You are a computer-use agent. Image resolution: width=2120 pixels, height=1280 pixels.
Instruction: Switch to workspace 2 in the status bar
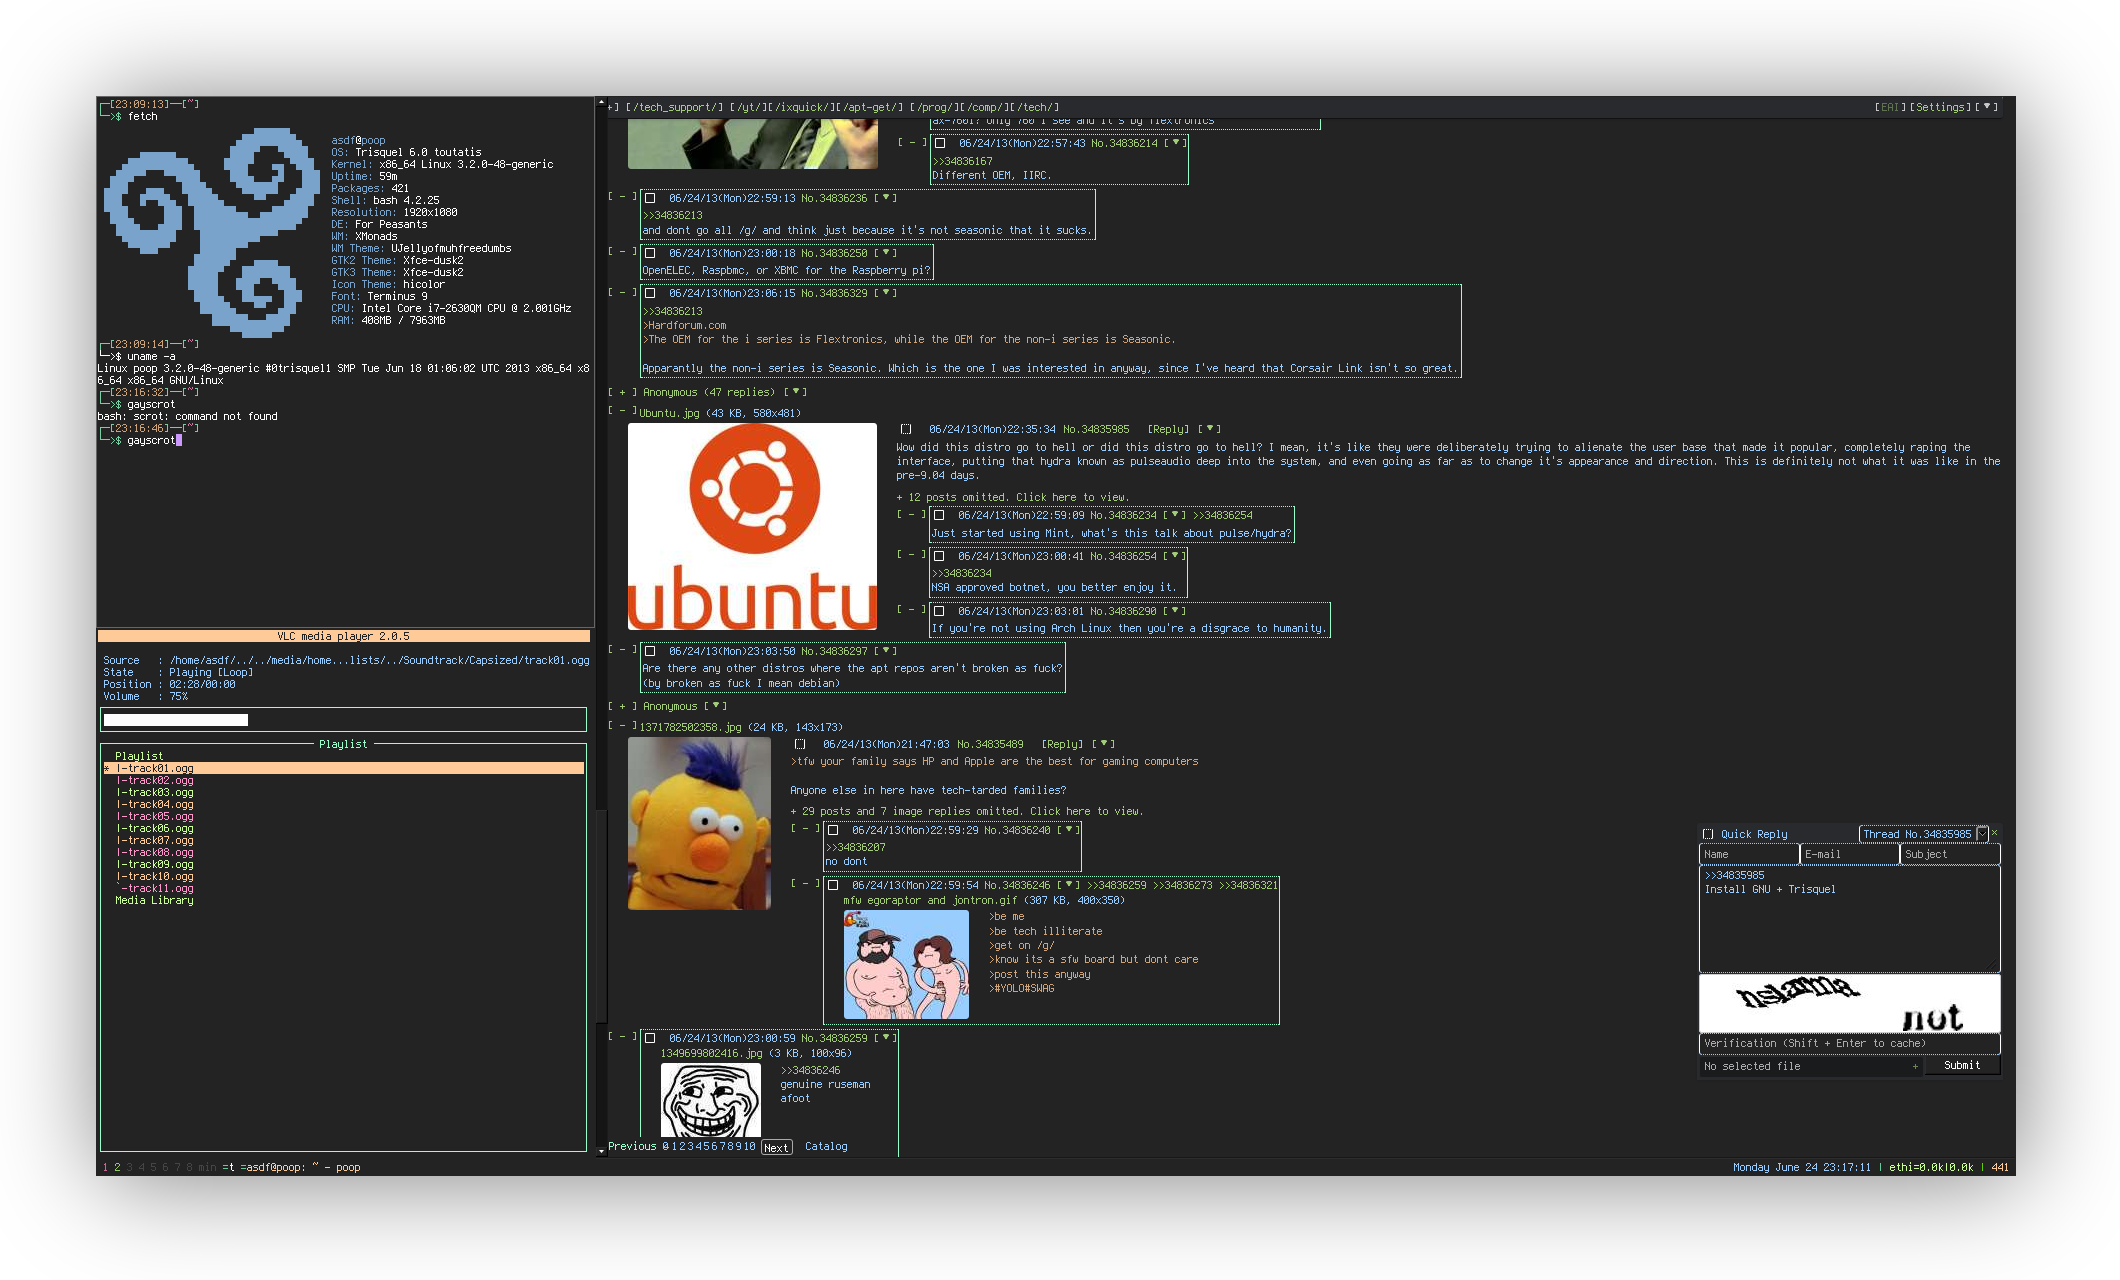(x=117, y=1167)
